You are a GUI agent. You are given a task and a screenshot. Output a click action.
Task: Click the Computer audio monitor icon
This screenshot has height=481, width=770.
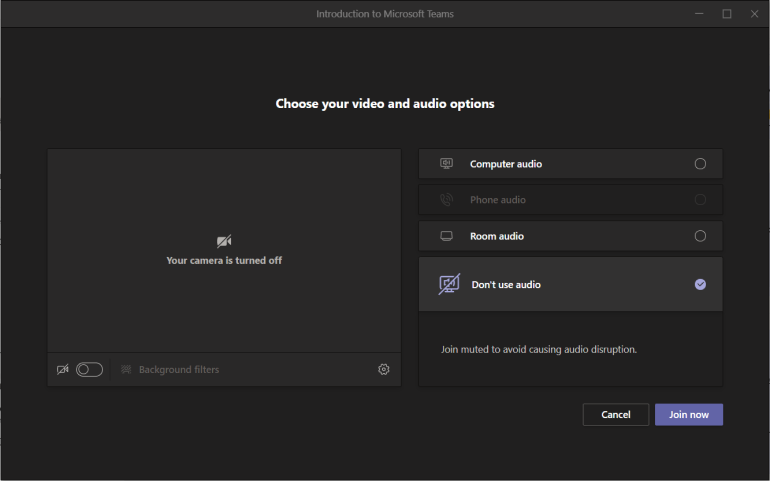[x=446, y=164]
